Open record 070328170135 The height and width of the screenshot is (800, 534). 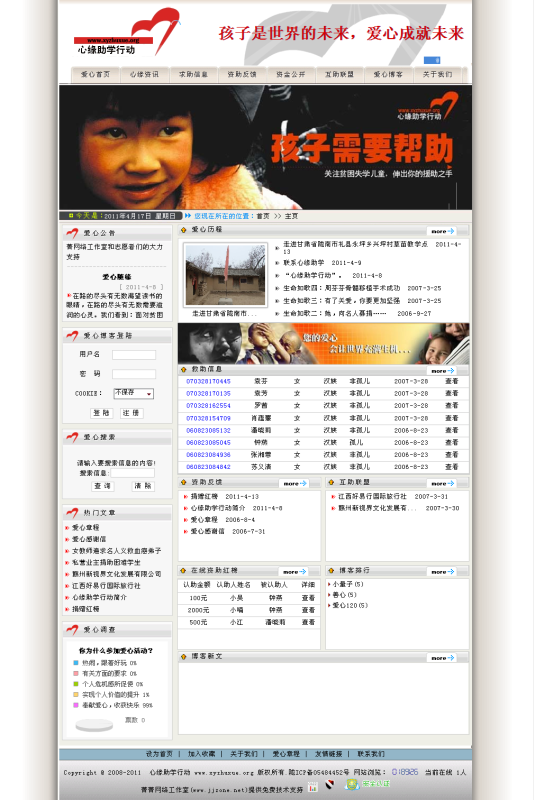208,393
